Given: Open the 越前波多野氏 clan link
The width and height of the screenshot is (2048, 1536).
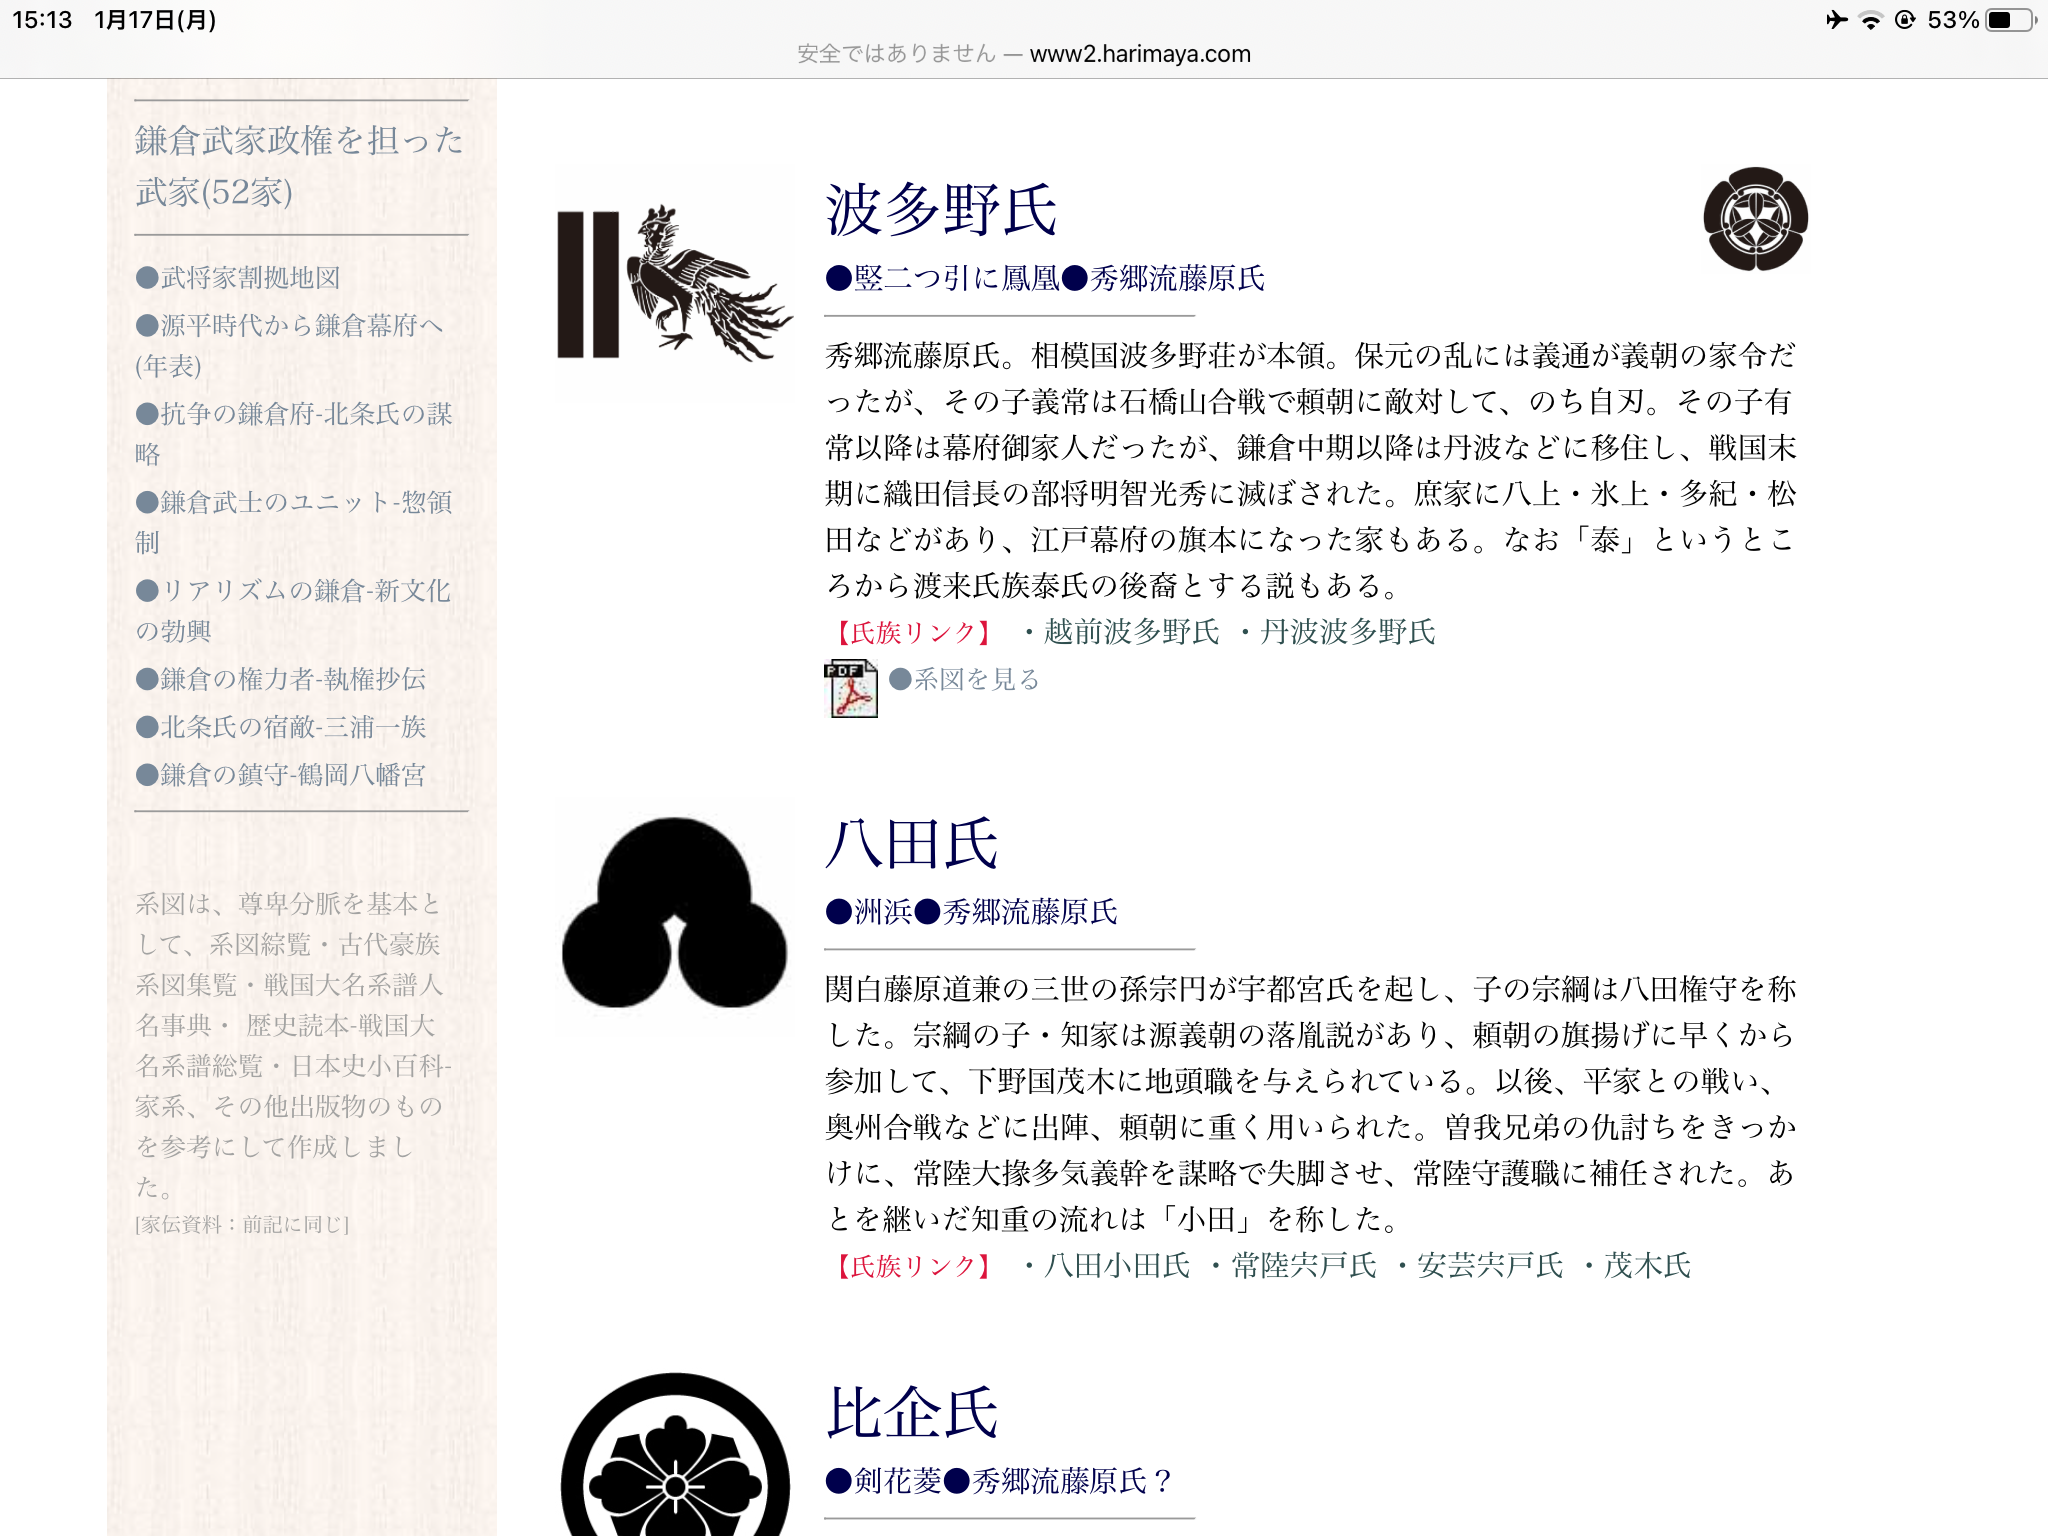Looking at the screenshot, I should coord(1131,632).
